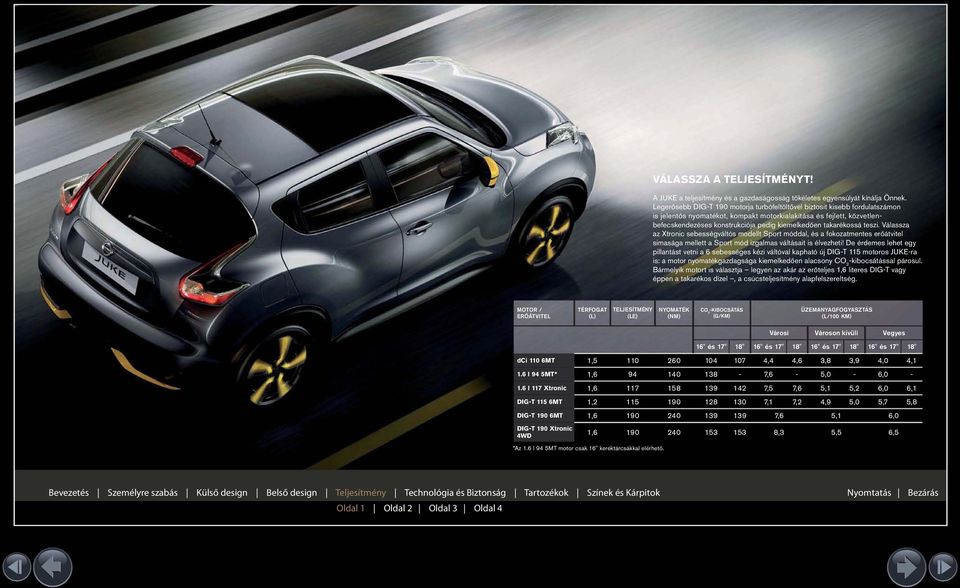The width and height of the screenshot is (960, 588).
Task: Click the TÉRFOGAT (L) column header
Action: point(592,313)
